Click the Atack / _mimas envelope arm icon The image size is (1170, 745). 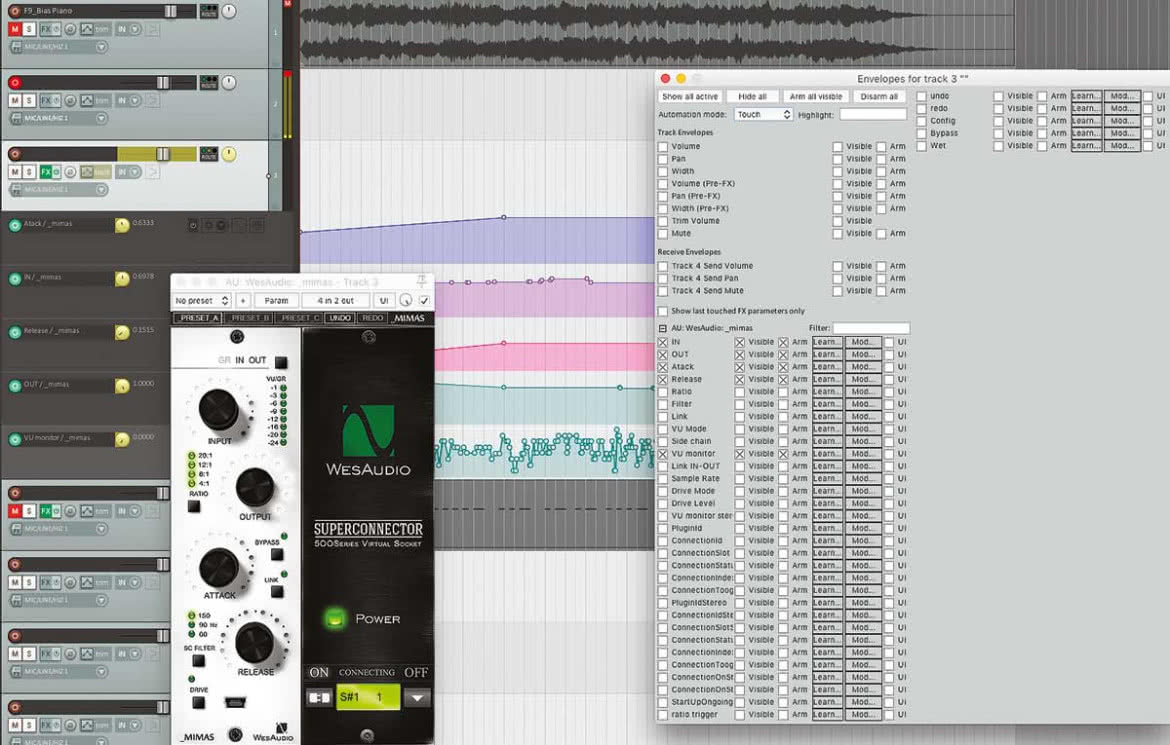[x=15, y=225]
